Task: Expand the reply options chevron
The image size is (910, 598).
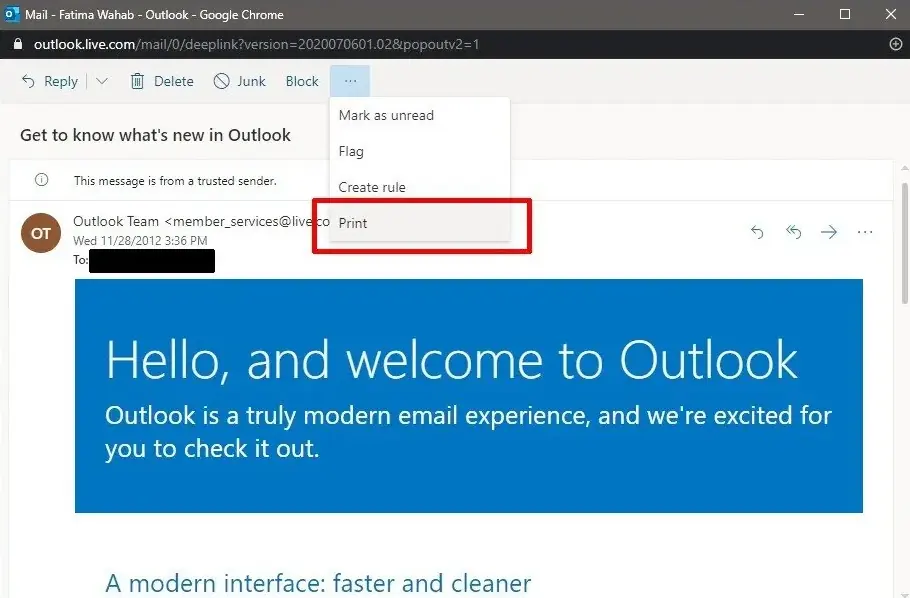Action: [102, 81]
